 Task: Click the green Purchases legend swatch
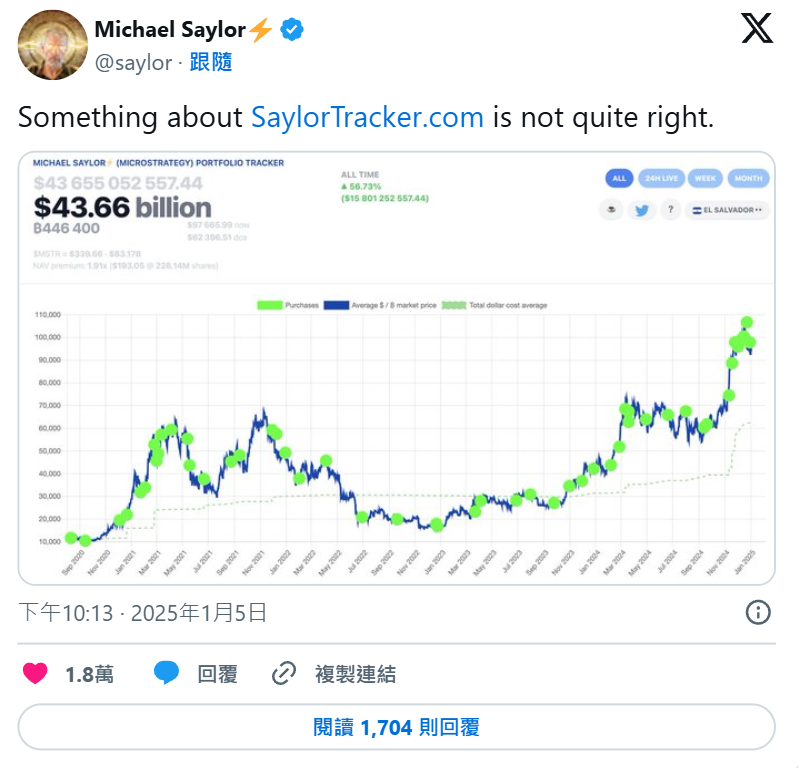point(269,304)
